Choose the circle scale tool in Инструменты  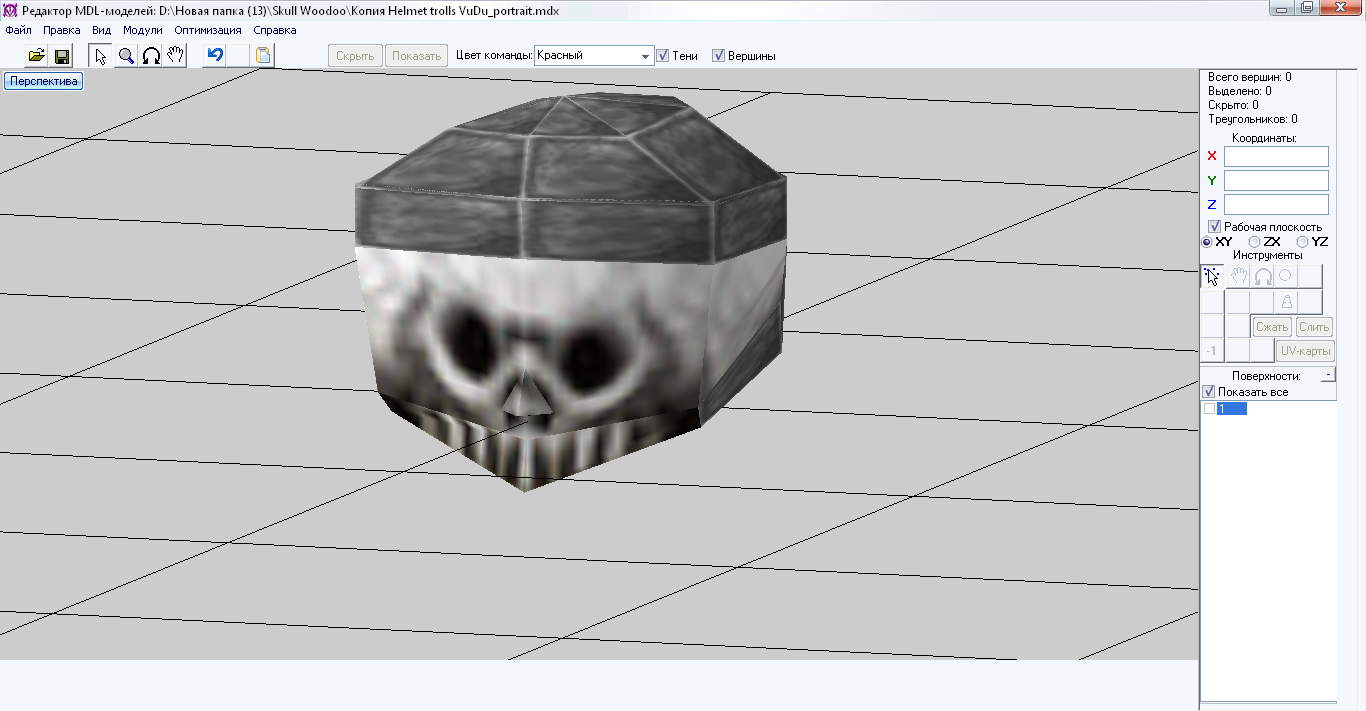(x=1286, y=276)
